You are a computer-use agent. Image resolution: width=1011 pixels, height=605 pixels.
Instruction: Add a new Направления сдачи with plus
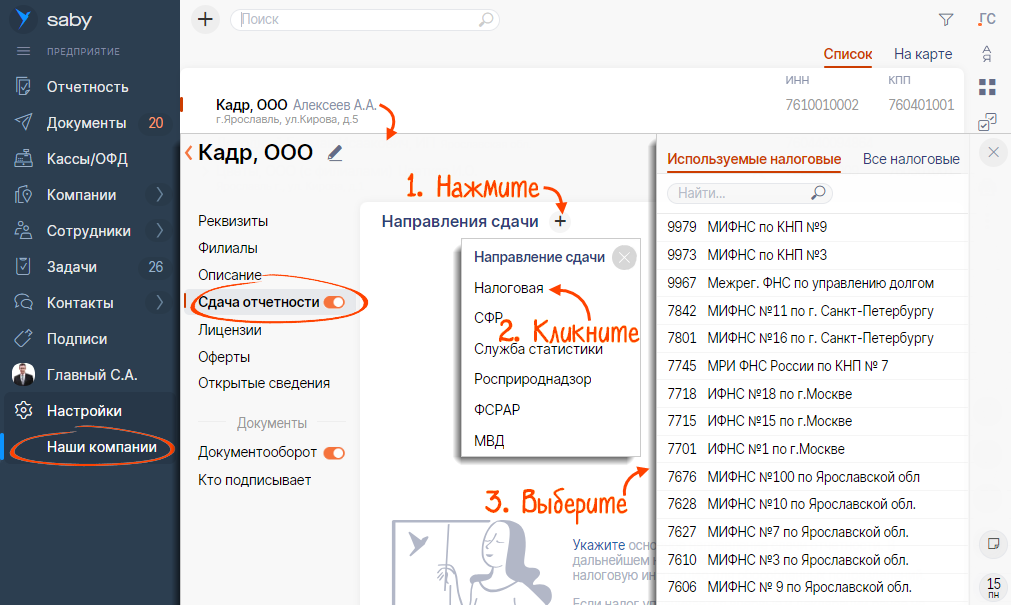pyautogui.click(x=560, y=222)
